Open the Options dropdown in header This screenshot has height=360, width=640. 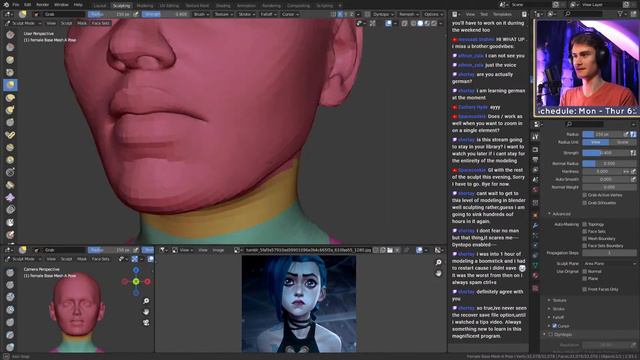433,14
